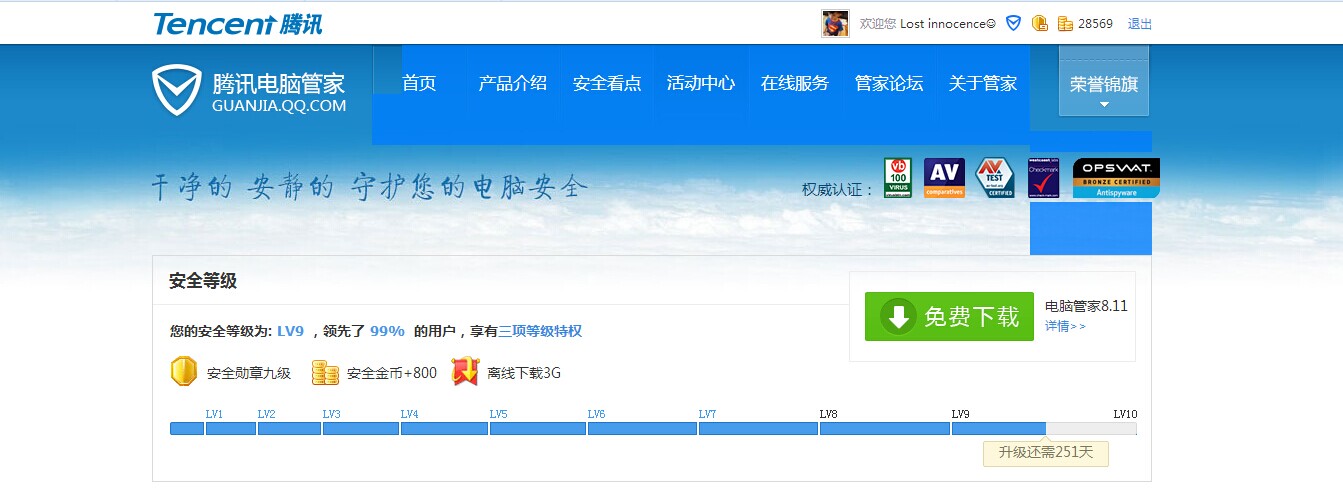The height and width of the screenshot is (498, 1343).
Task: Click the 安全金币+800 coins icon
Action: (325, 372)
